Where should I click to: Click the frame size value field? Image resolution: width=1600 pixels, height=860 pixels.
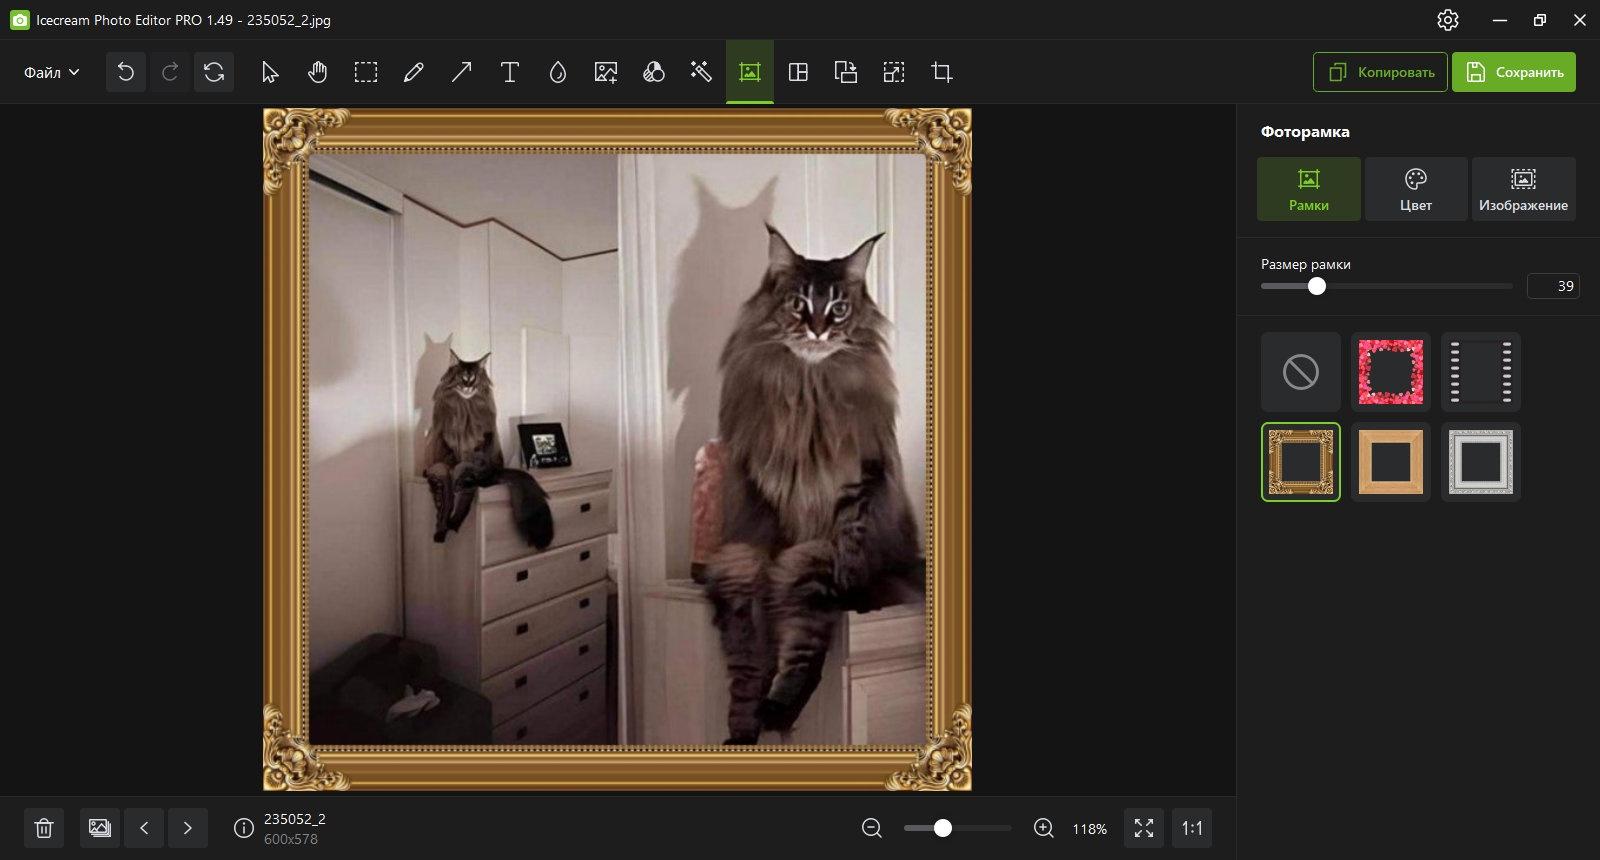pyautogui.click(x=1553, y=286)
